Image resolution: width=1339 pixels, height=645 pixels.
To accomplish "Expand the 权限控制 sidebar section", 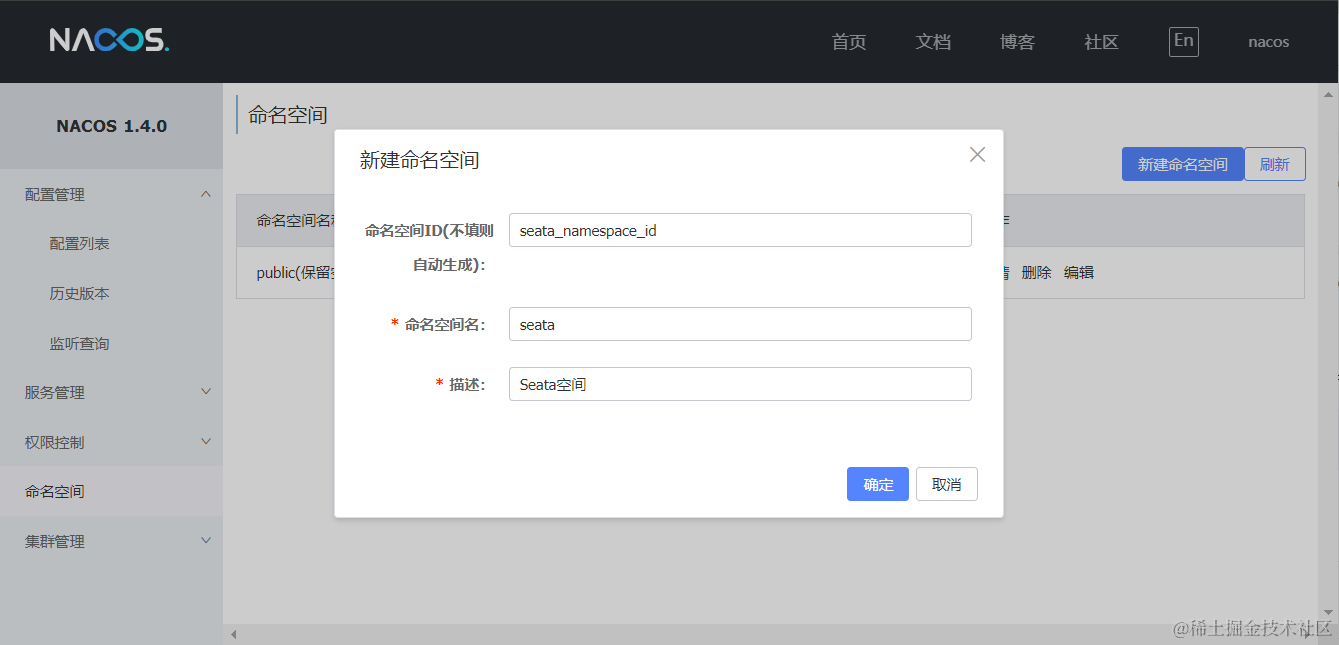I will (111, 441).
